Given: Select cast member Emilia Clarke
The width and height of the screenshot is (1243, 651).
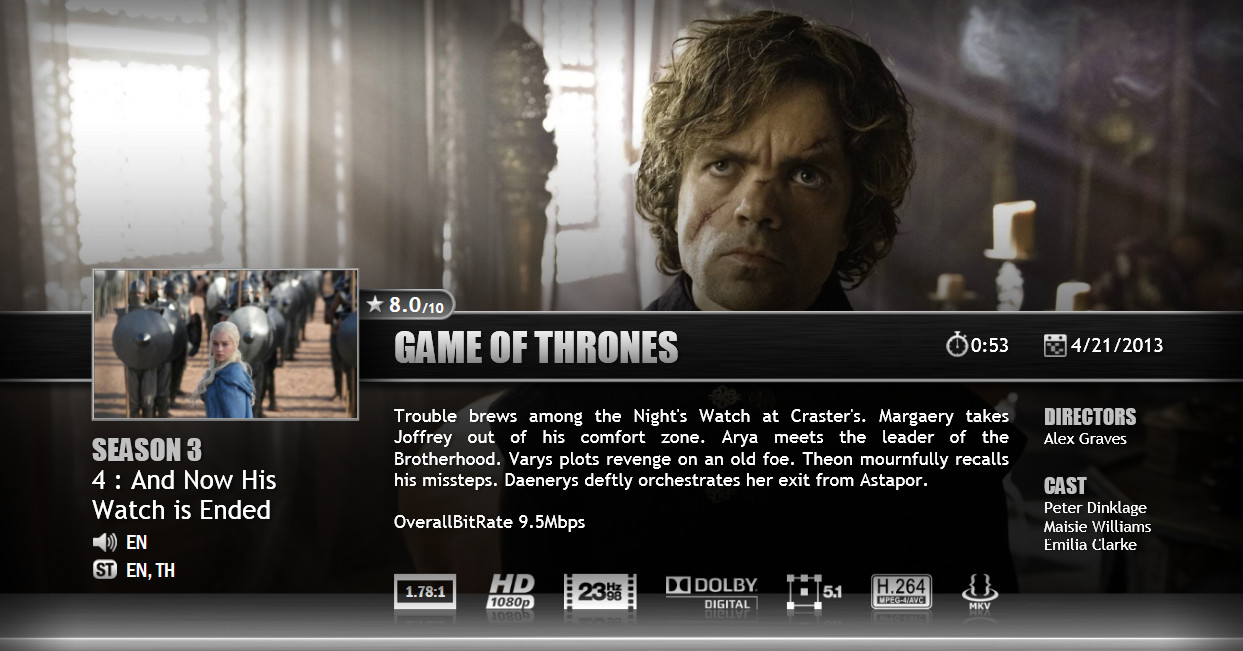Looking at the screenshot, I should pyautogui.click(x=1090, y=545).
